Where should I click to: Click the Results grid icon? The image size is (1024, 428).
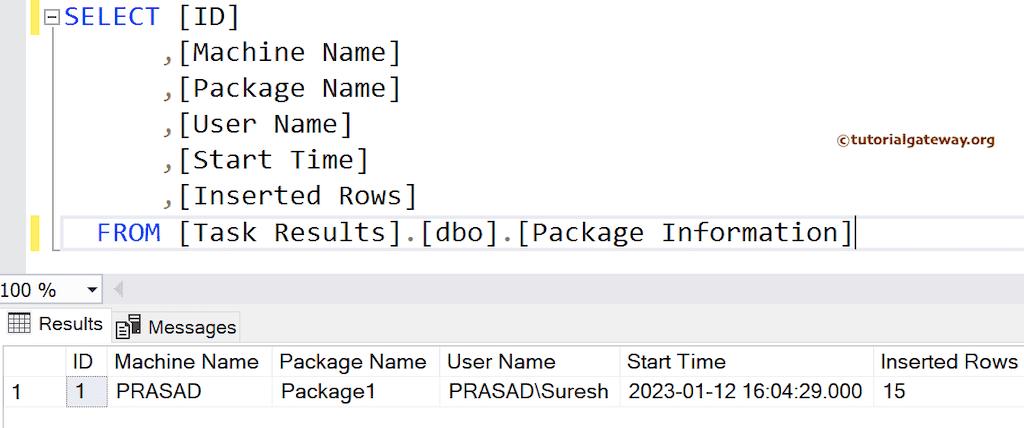(x=19, y=324)
